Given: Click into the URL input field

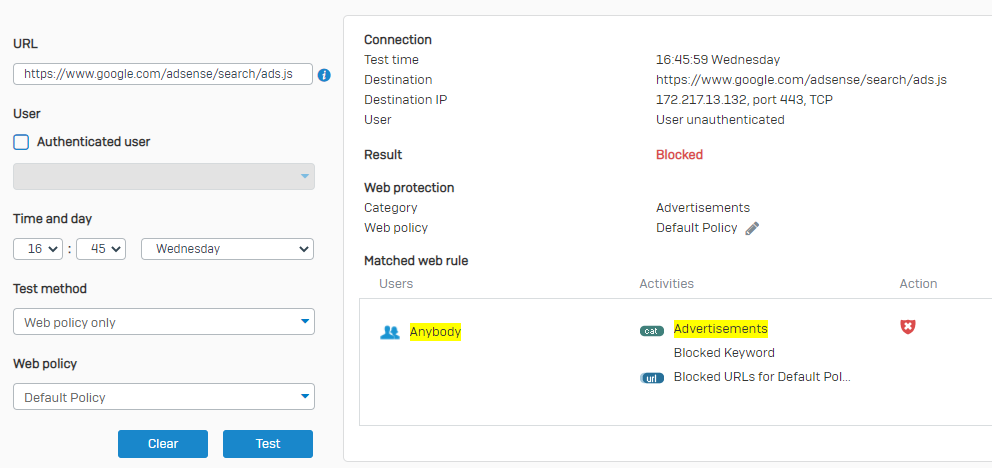Looking at the screenshot, I should pos(163,74).
